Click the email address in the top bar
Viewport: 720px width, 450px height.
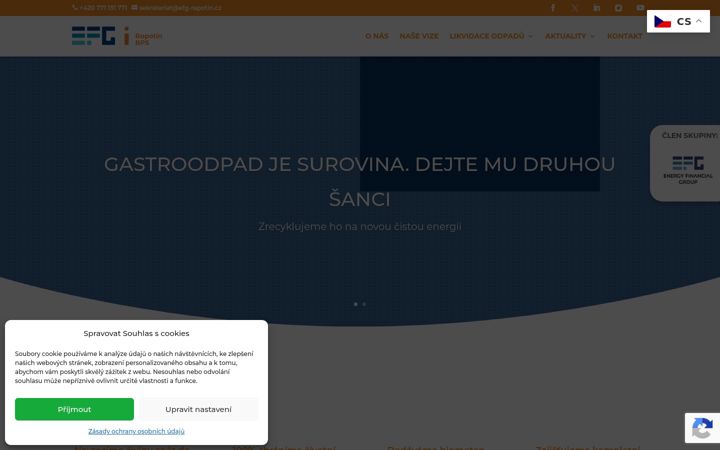[x=176, y=8]
